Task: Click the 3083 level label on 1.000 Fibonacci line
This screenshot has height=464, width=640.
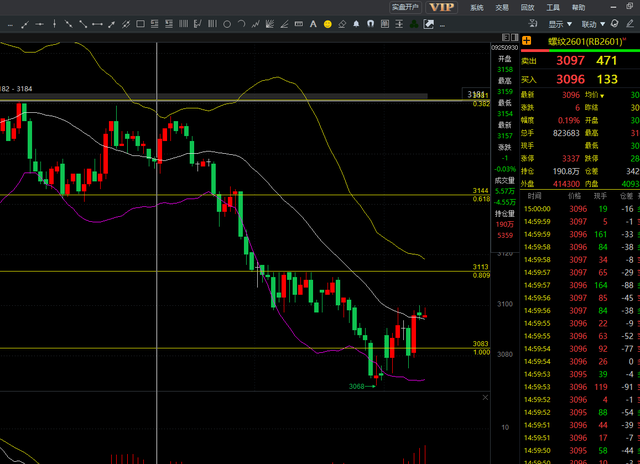Action: point(480,344)
